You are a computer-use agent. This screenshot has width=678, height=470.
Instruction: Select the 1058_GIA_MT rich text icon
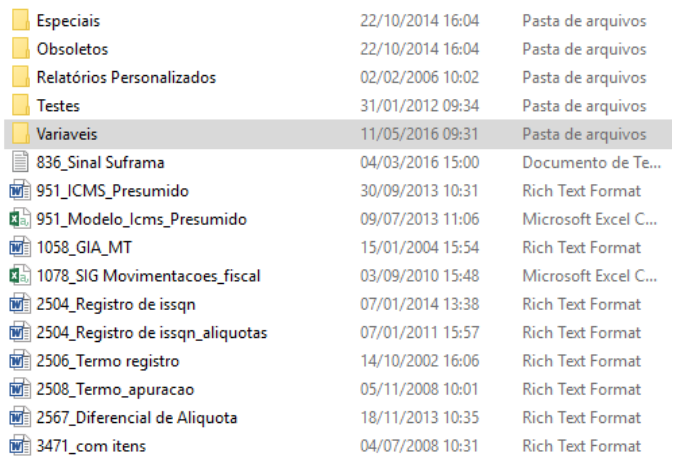click(x=20, y=247)
